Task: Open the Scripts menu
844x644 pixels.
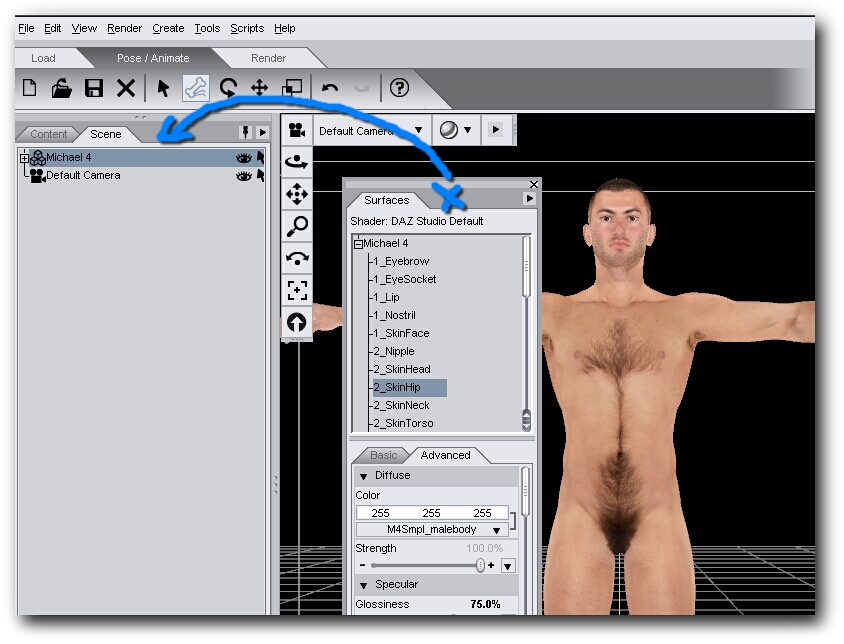Action: coord(247,28)
